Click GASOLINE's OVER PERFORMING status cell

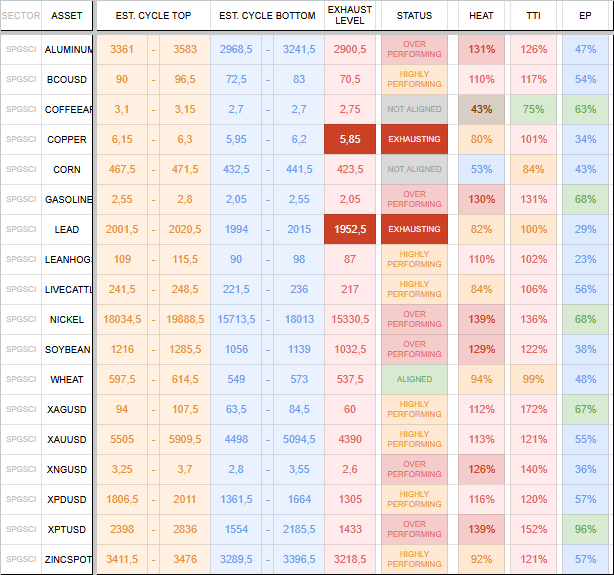414,199
